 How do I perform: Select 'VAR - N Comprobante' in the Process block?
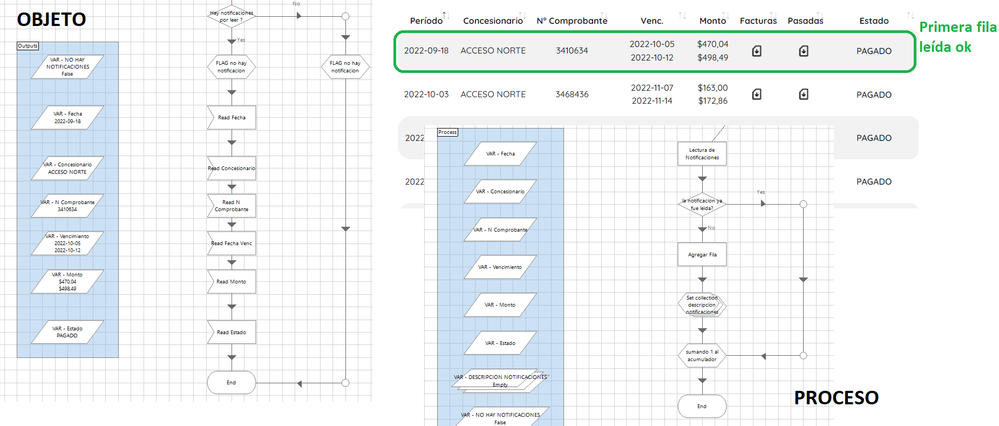[500, 229]
